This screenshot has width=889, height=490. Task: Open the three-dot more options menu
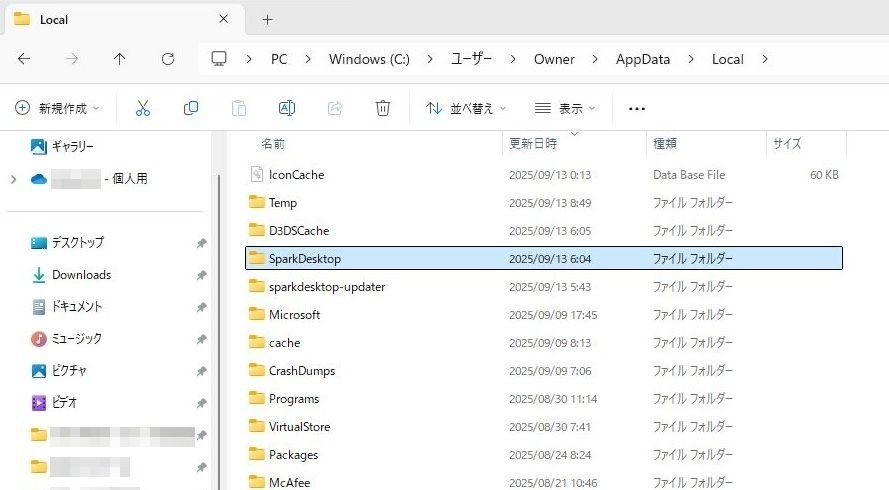point(637,108)
